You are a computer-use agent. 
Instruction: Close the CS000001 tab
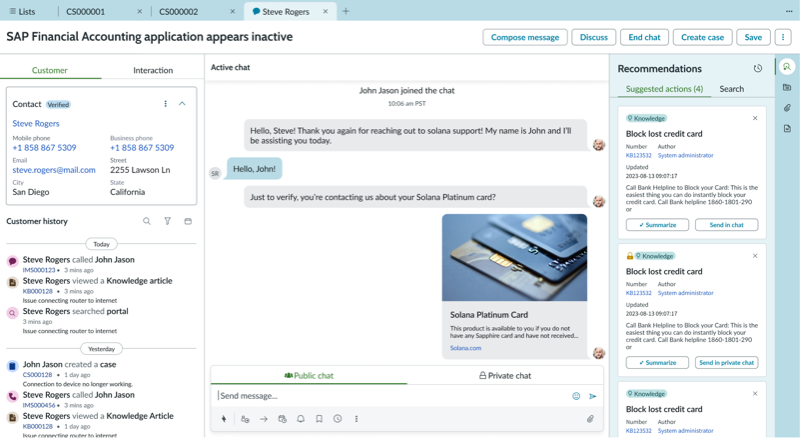[139, 11]
